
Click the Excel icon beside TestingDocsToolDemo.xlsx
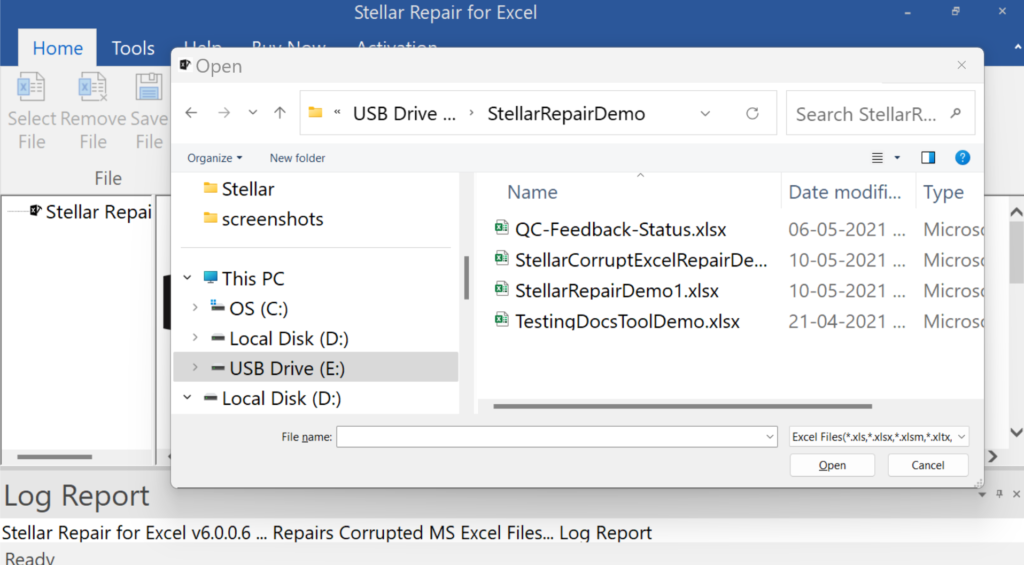tap(502, 320)
